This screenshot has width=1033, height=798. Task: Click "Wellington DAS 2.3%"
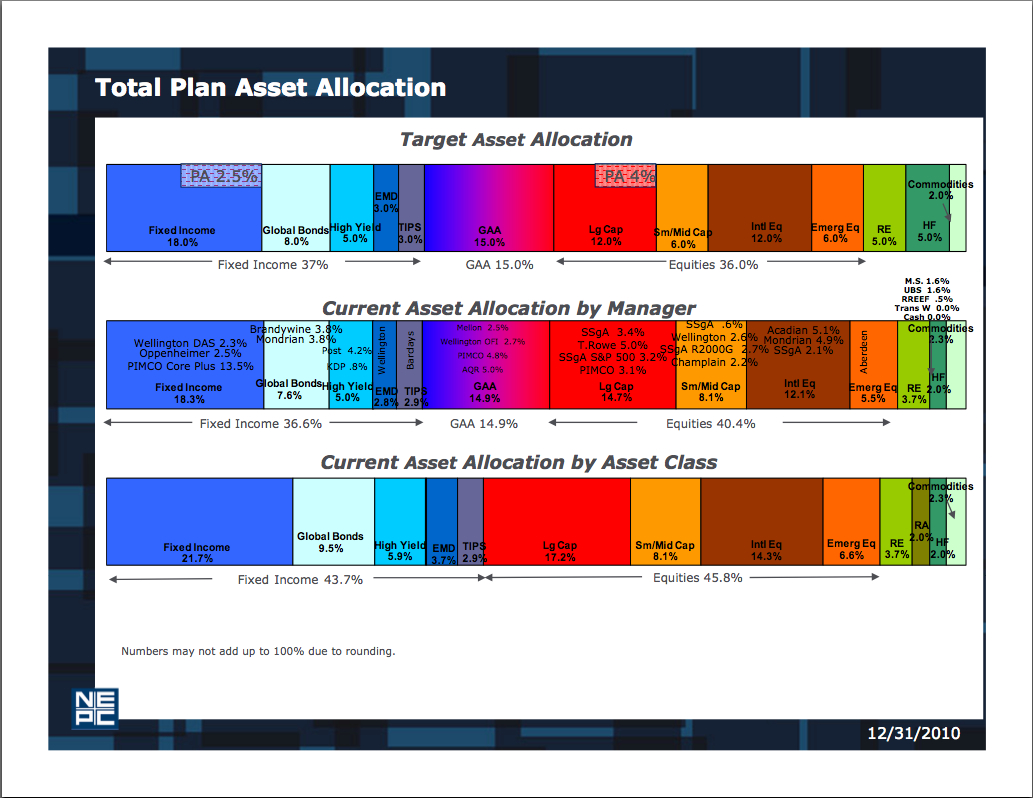point(190,343)
